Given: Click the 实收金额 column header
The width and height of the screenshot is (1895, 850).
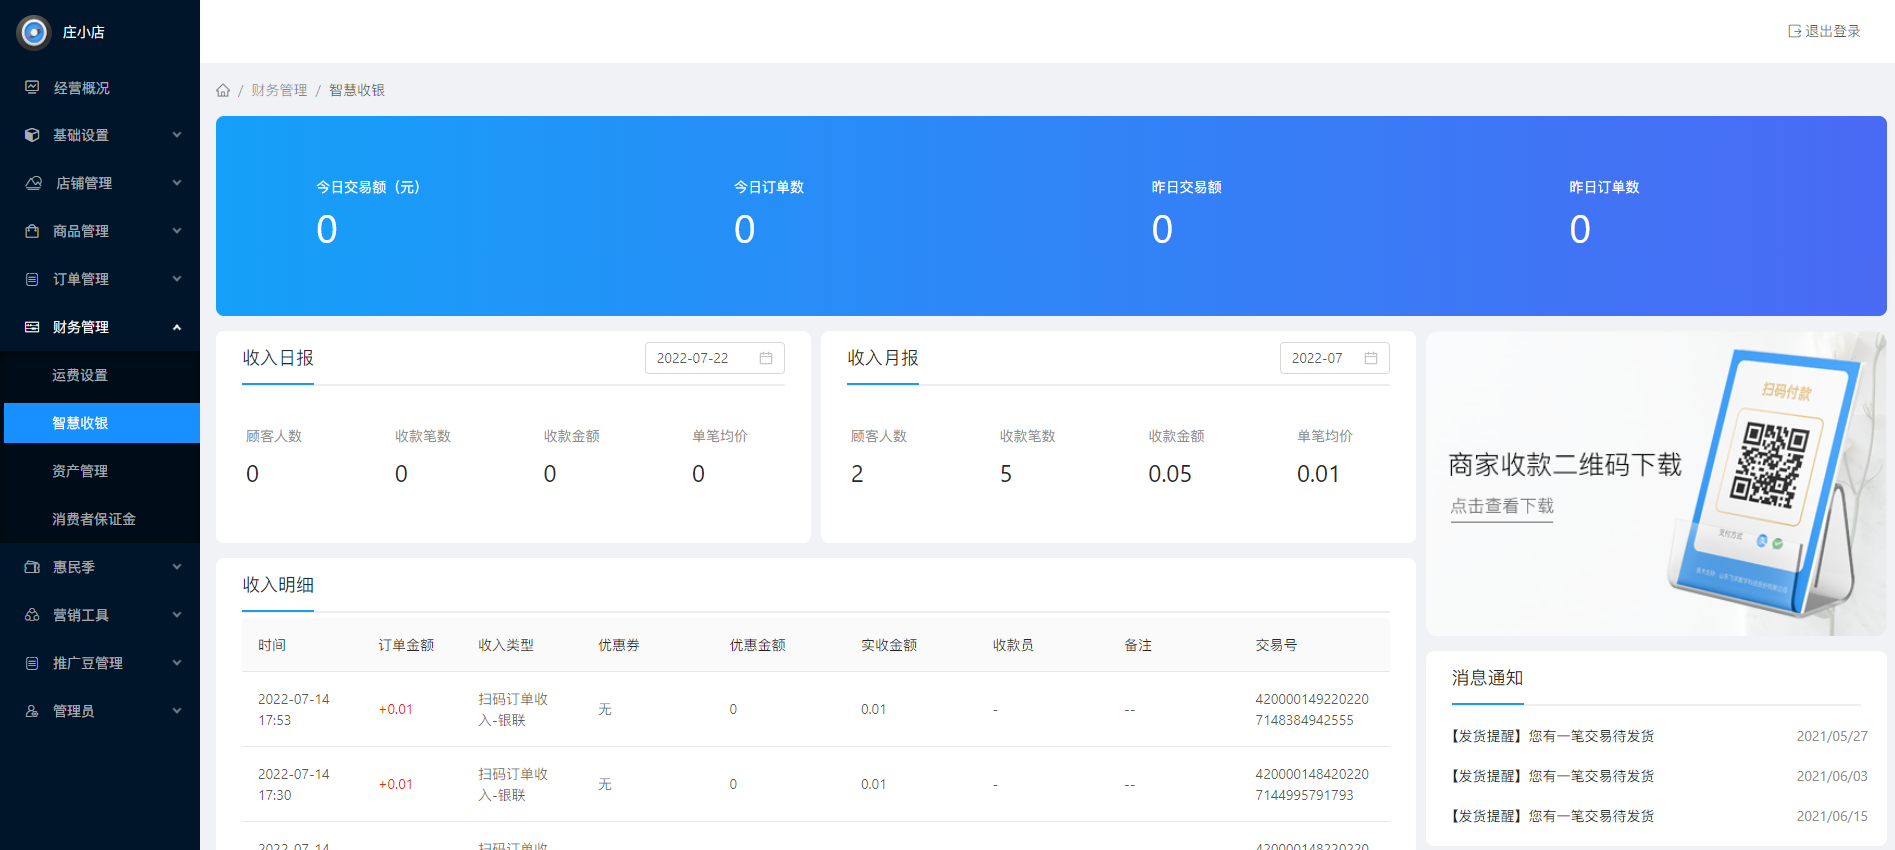Looking at the screenshot, I should [889, 645].
